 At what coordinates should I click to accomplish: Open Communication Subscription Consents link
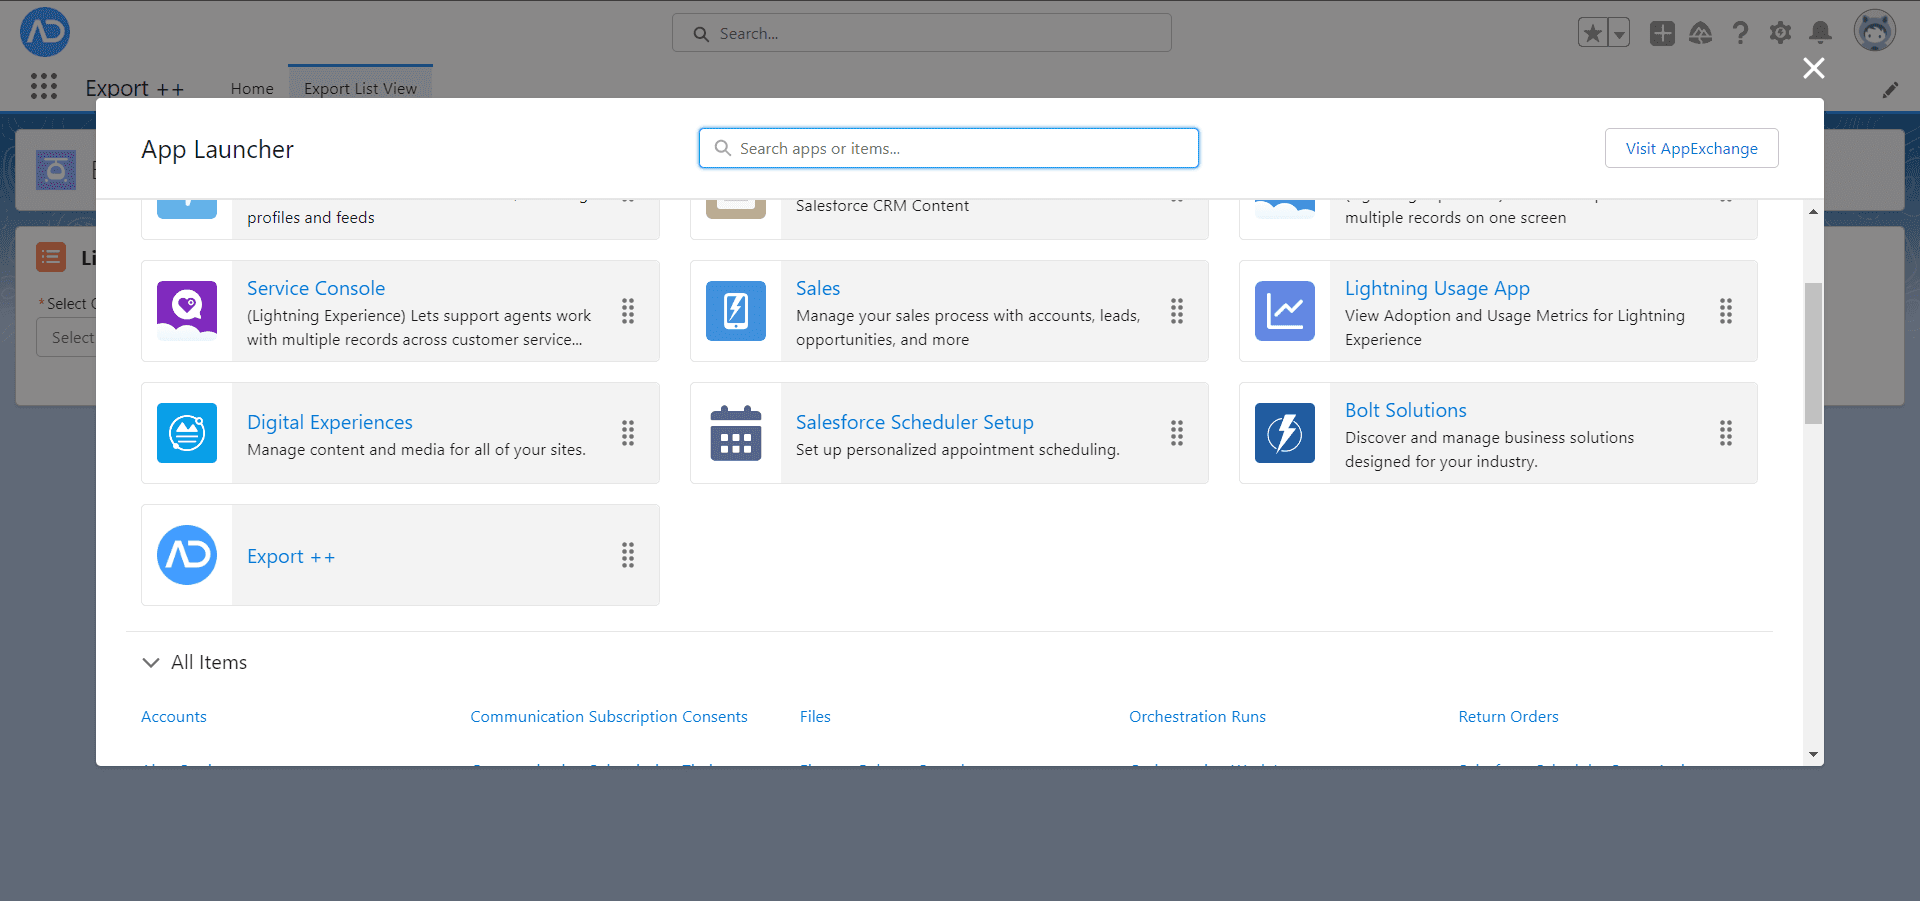[609, 716]
